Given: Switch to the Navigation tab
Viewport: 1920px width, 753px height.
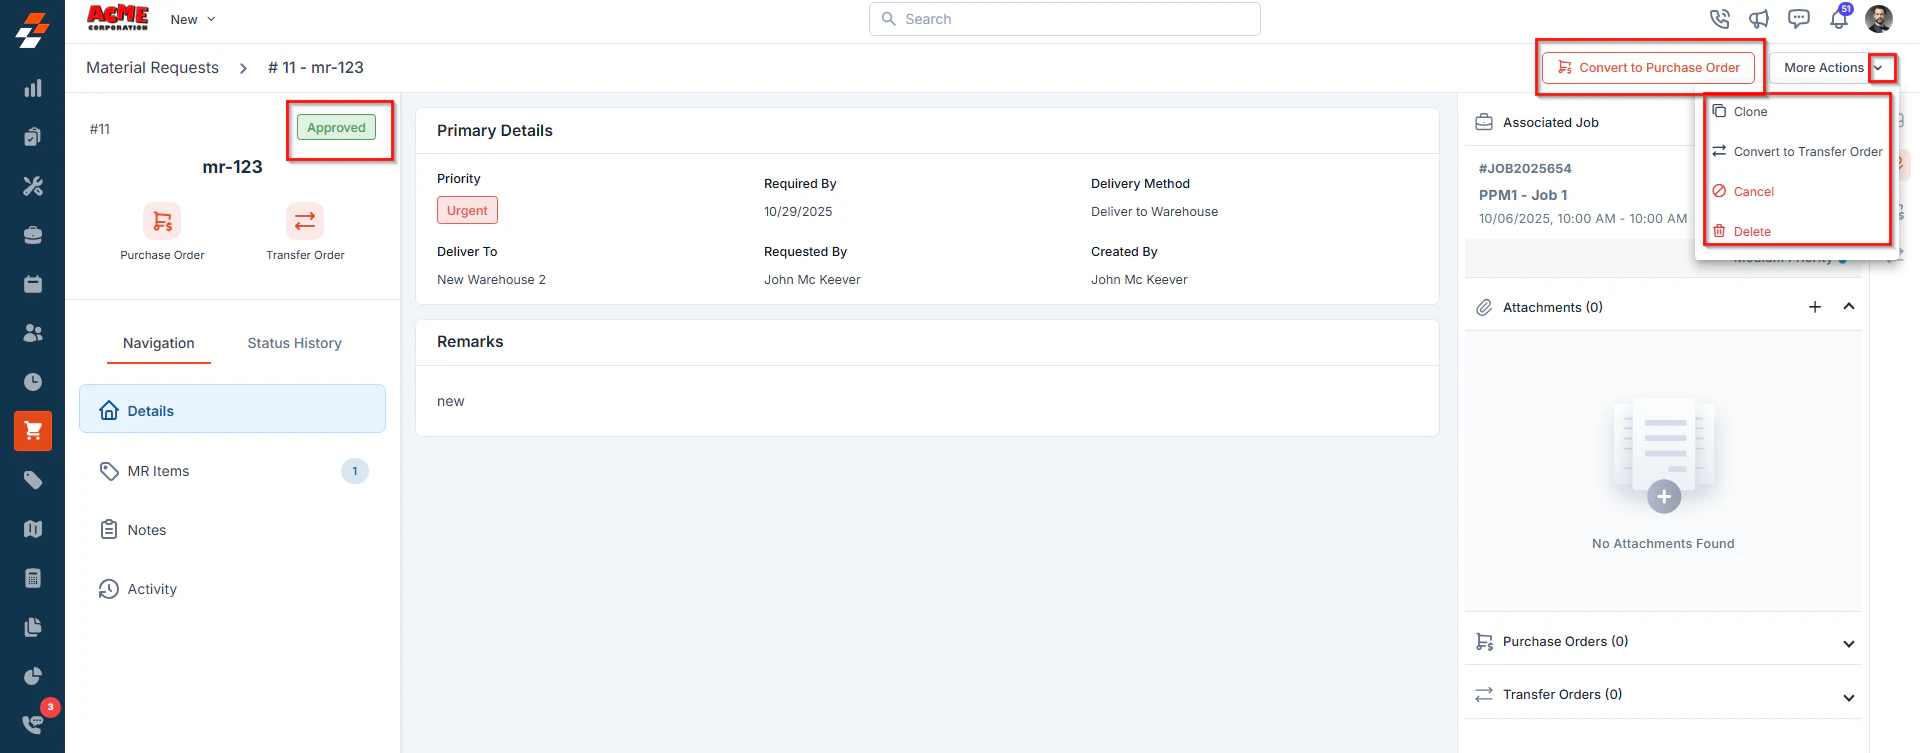Looking at the screenshot, I should [x=159, y=343].
